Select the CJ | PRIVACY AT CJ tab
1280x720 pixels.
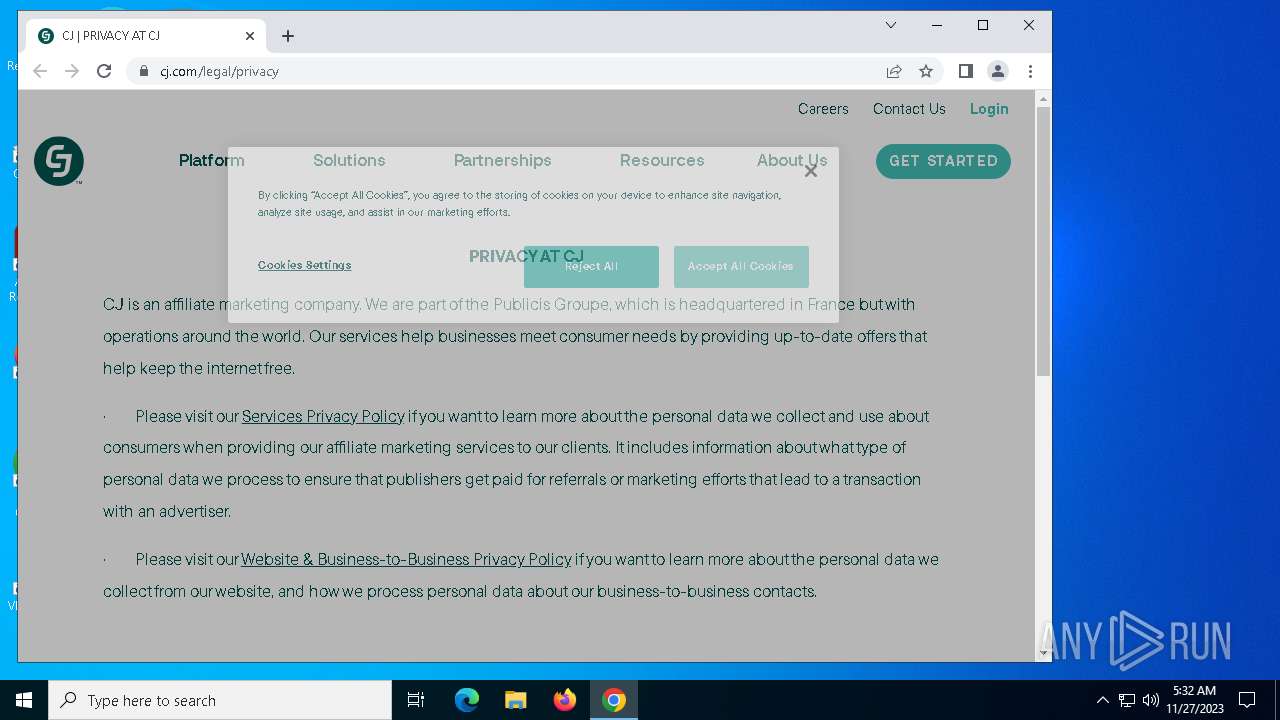pyautogui.click(x=146, y=36)
